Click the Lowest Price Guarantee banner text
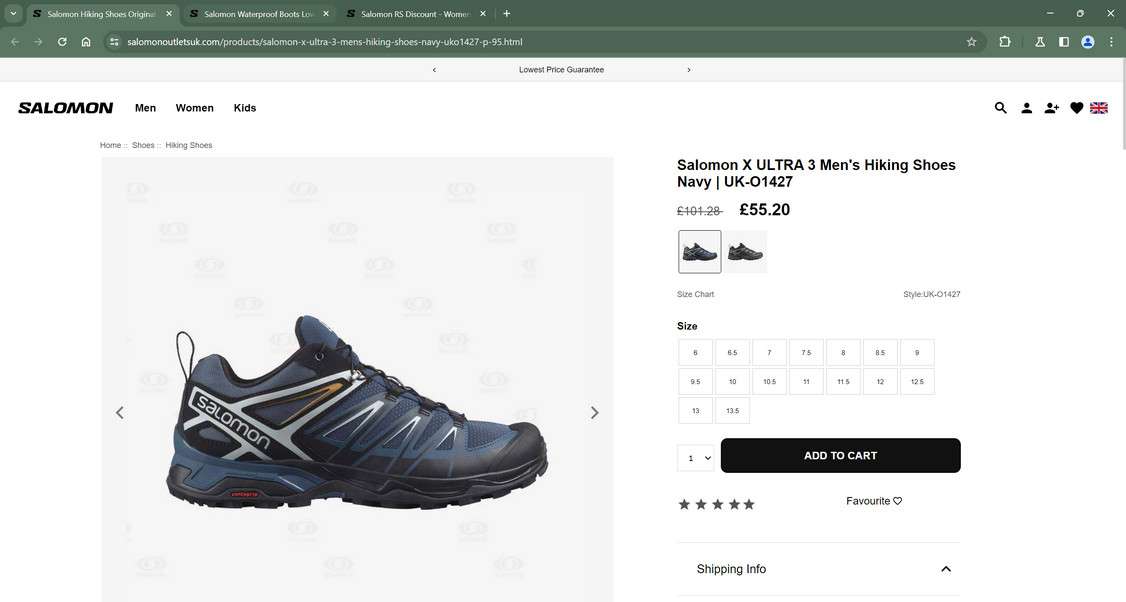The width and height of the screenshot is (1126, 602). [562, 70]
